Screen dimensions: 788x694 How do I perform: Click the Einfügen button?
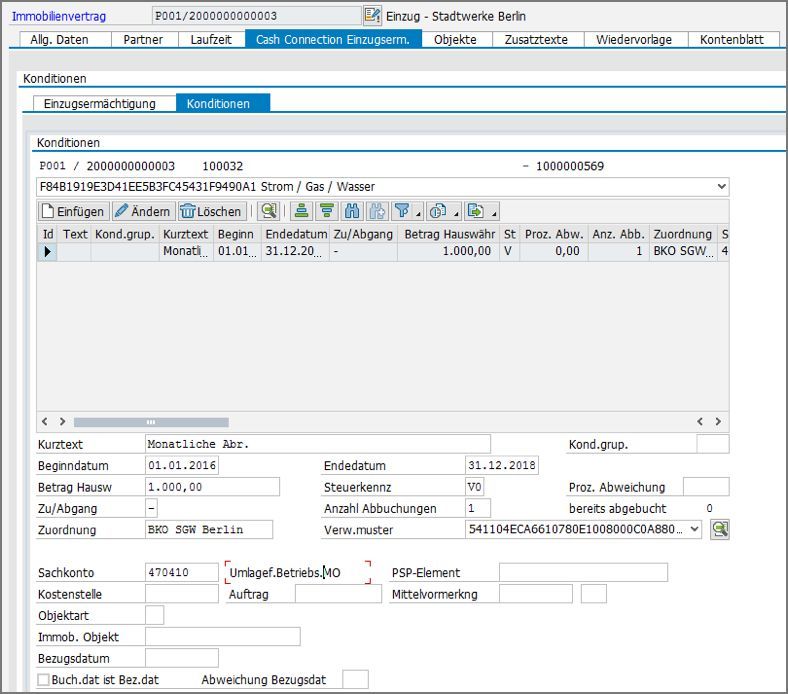pyautogui.click(x=73, y=211)
